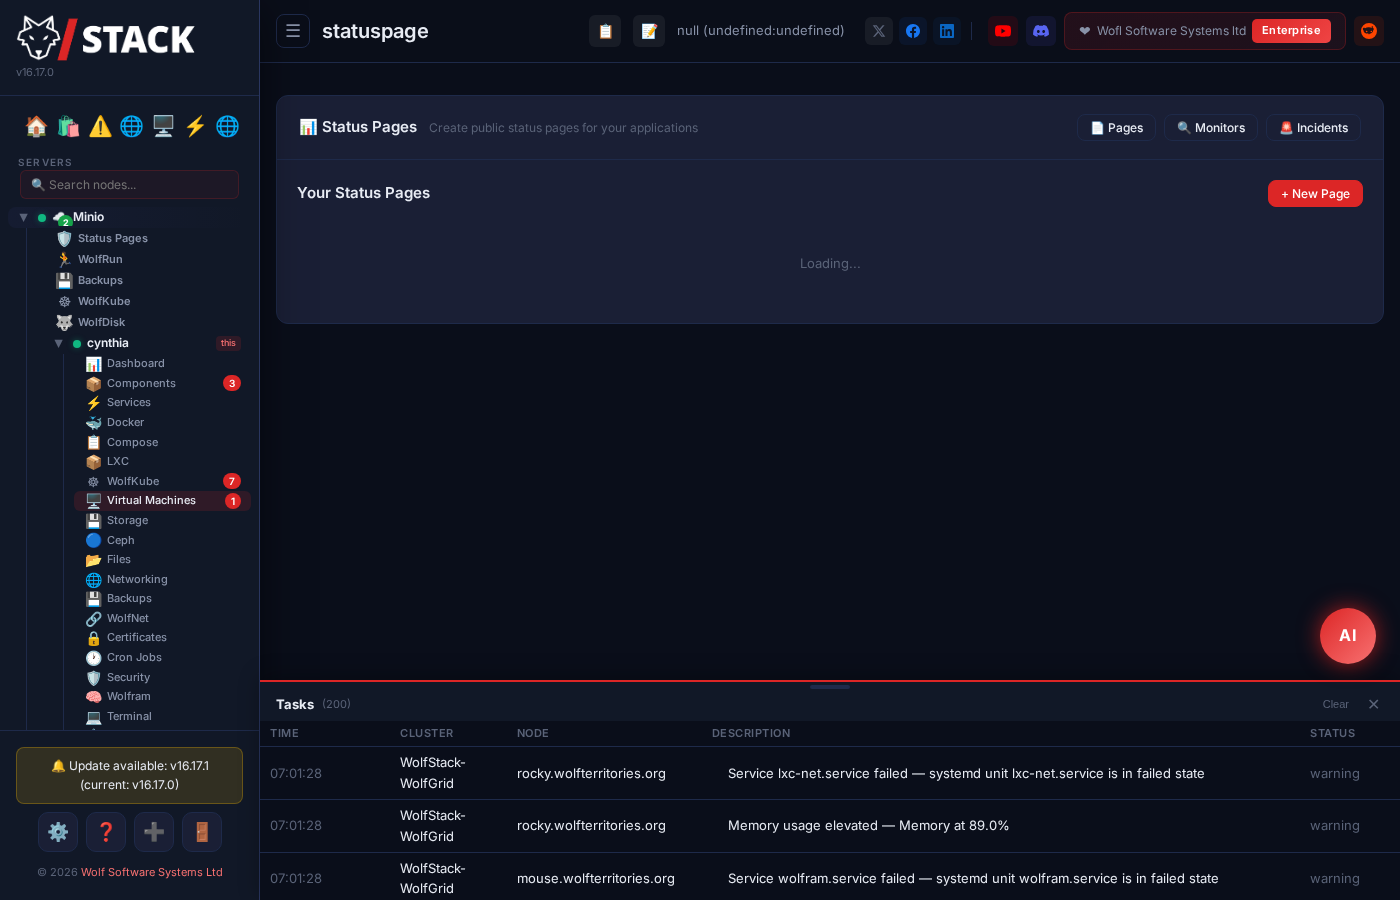Open the X (Twitter) social link
The height and width of the screenshot is (900, 1400).
(x=879, y=31)
